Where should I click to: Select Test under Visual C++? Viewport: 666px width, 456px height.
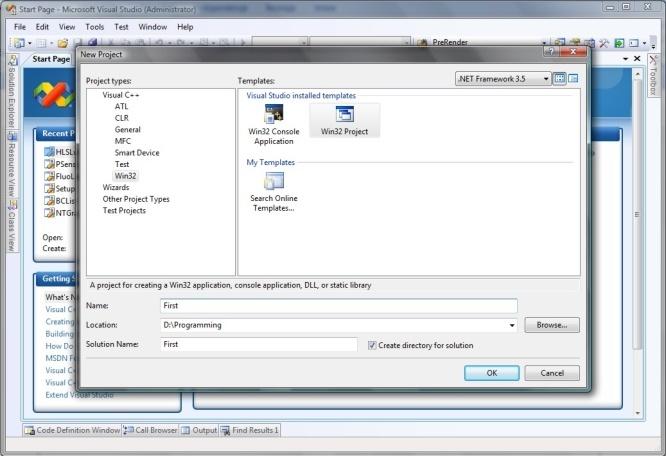click(x=122, y=164)
